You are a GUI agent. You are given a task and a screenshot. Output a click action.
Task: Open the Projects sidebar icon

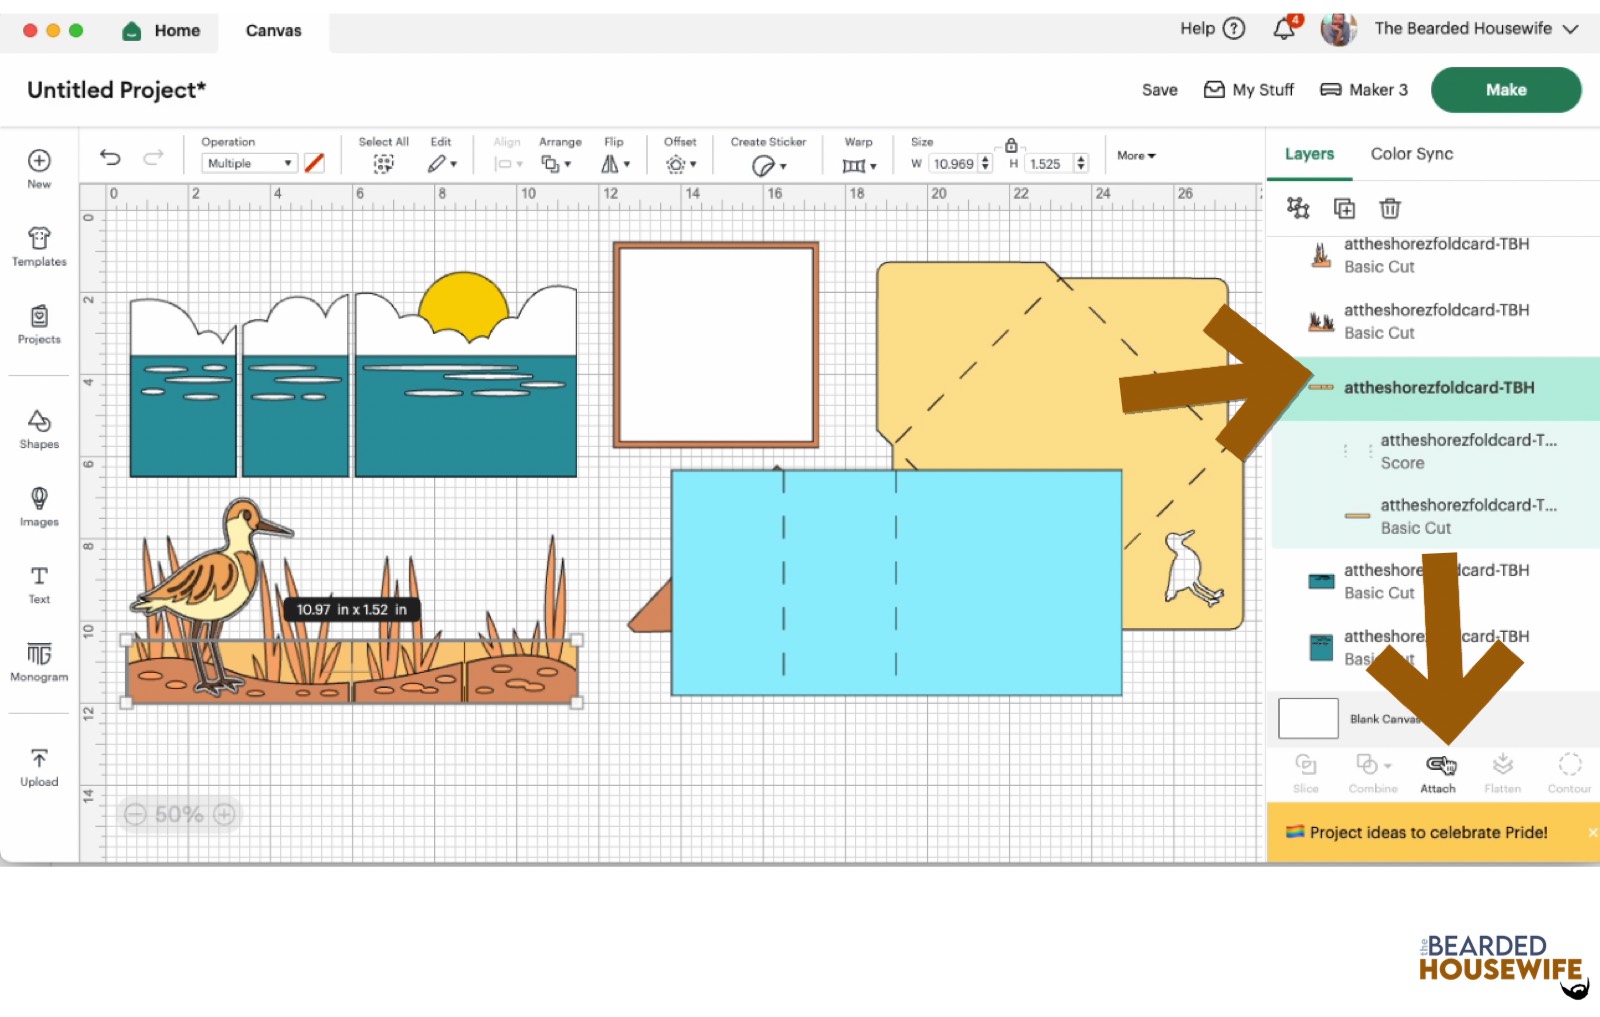pyautogui.click(x=39, y=324)
